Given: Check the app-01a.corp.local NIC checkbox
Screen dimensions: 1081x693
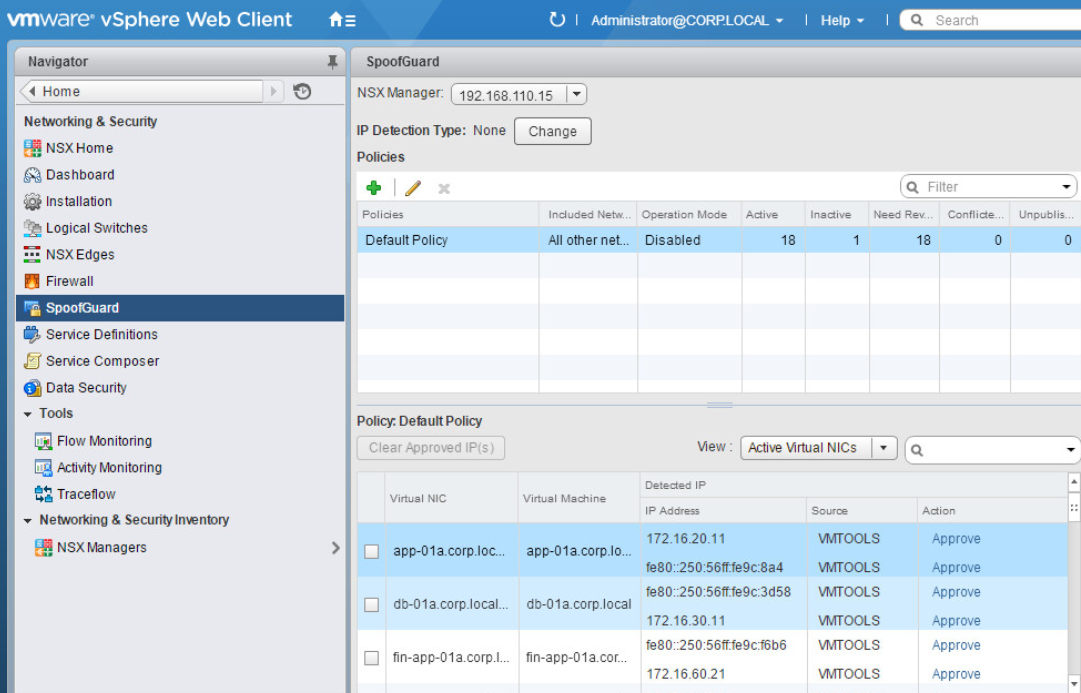Looking at the screenshot, I should coord(372,551).
